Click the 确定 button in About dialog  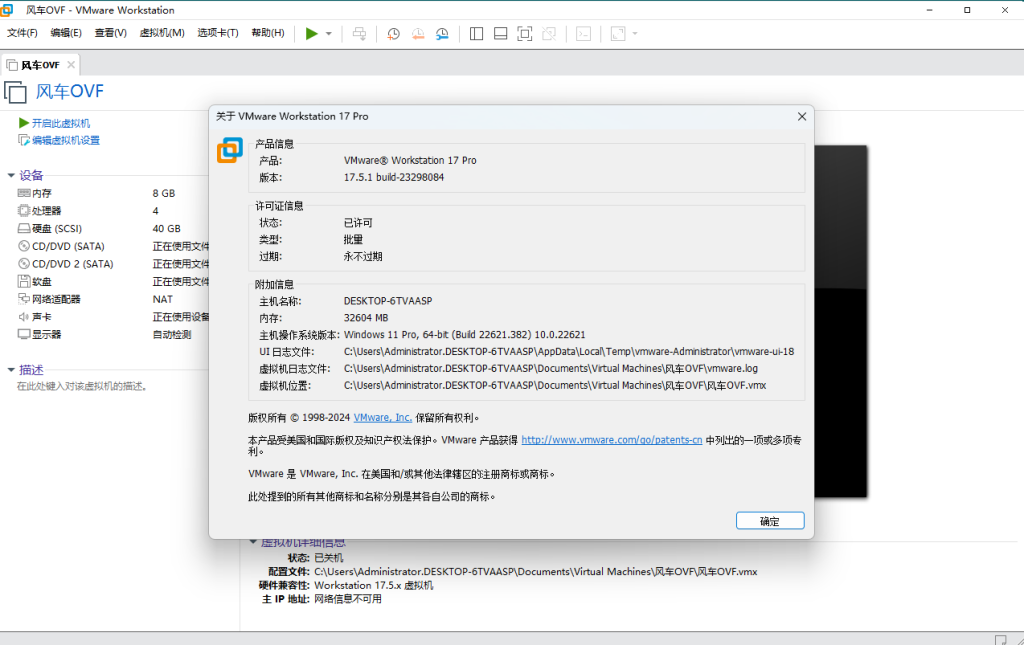770,521
